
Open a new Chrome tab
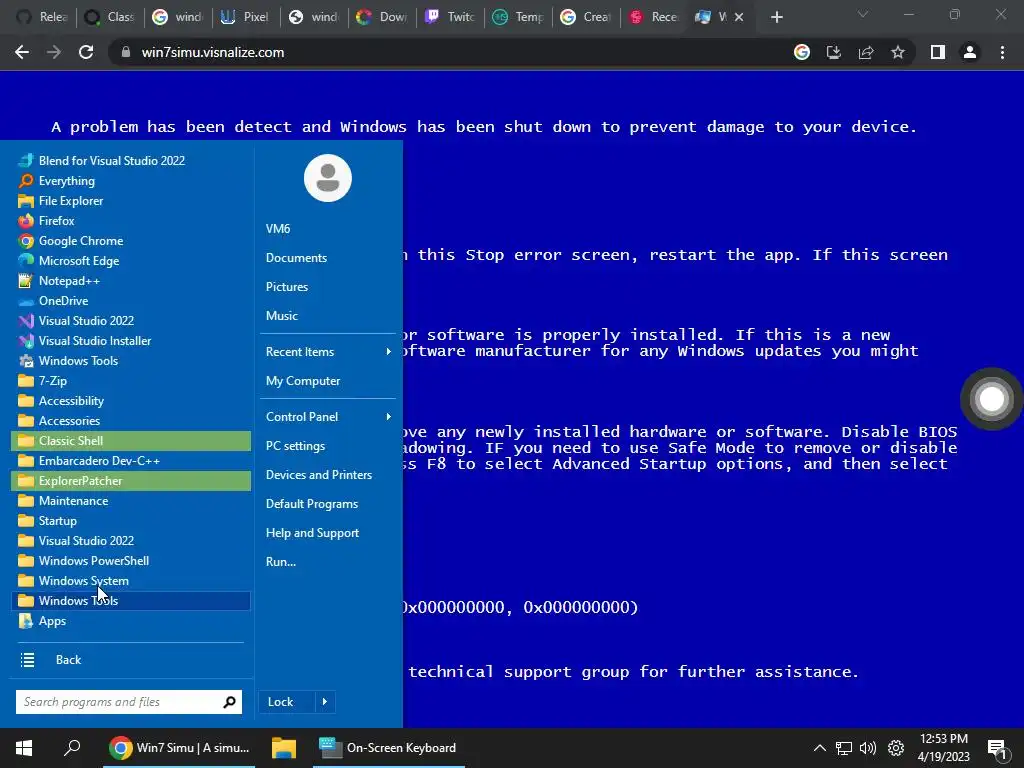(x=776, y=17)
